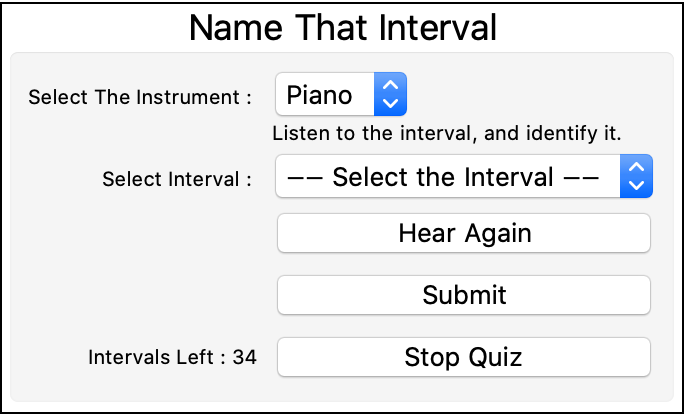684x416 pixels.
Task: Click the leading dashes in the interval placeholder
Action: click(304, 177)
